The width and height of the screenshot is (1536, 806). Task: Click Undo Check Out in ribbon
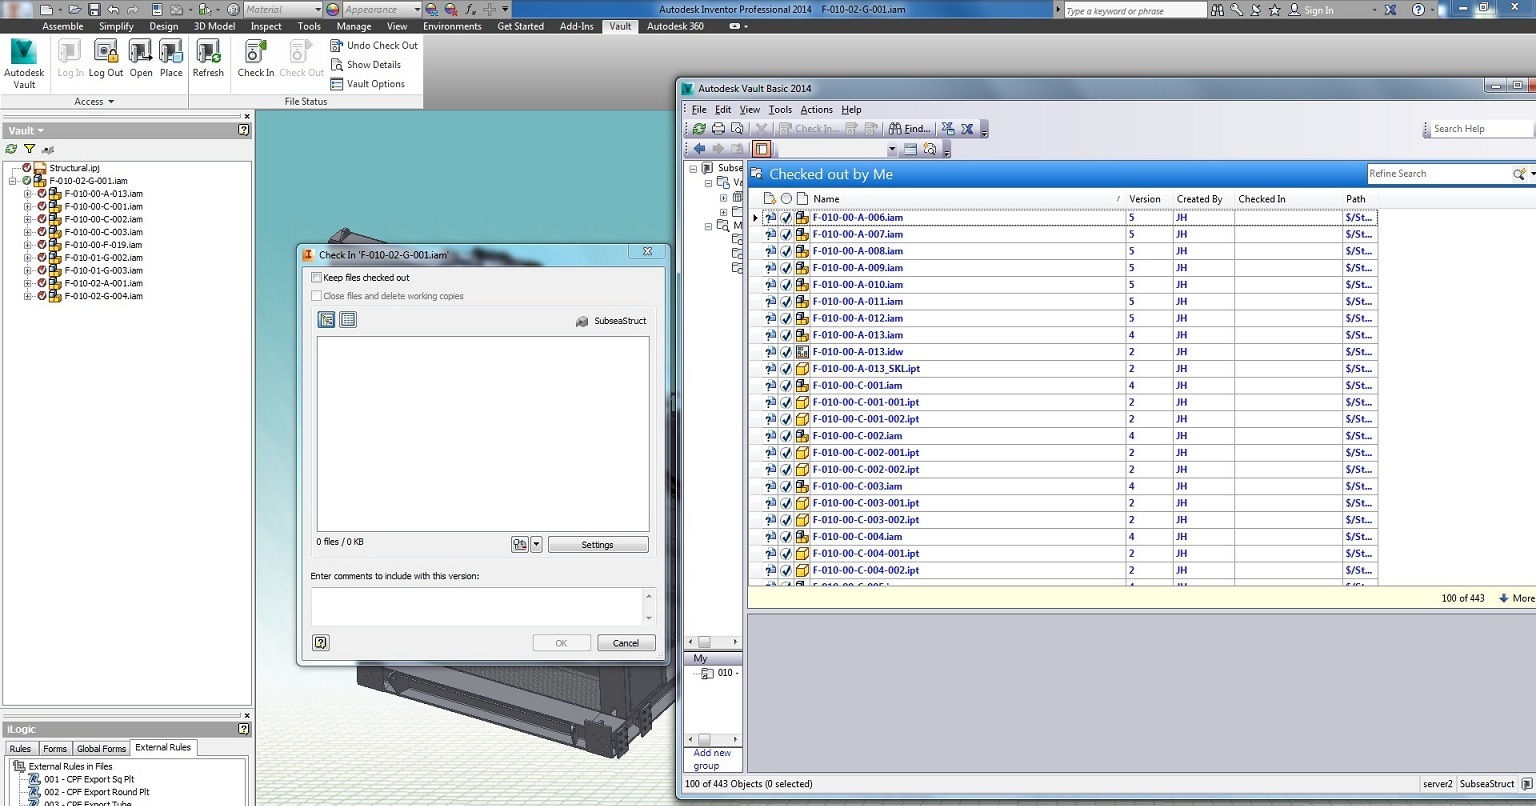pyautogui.click(x=374, y=45)
